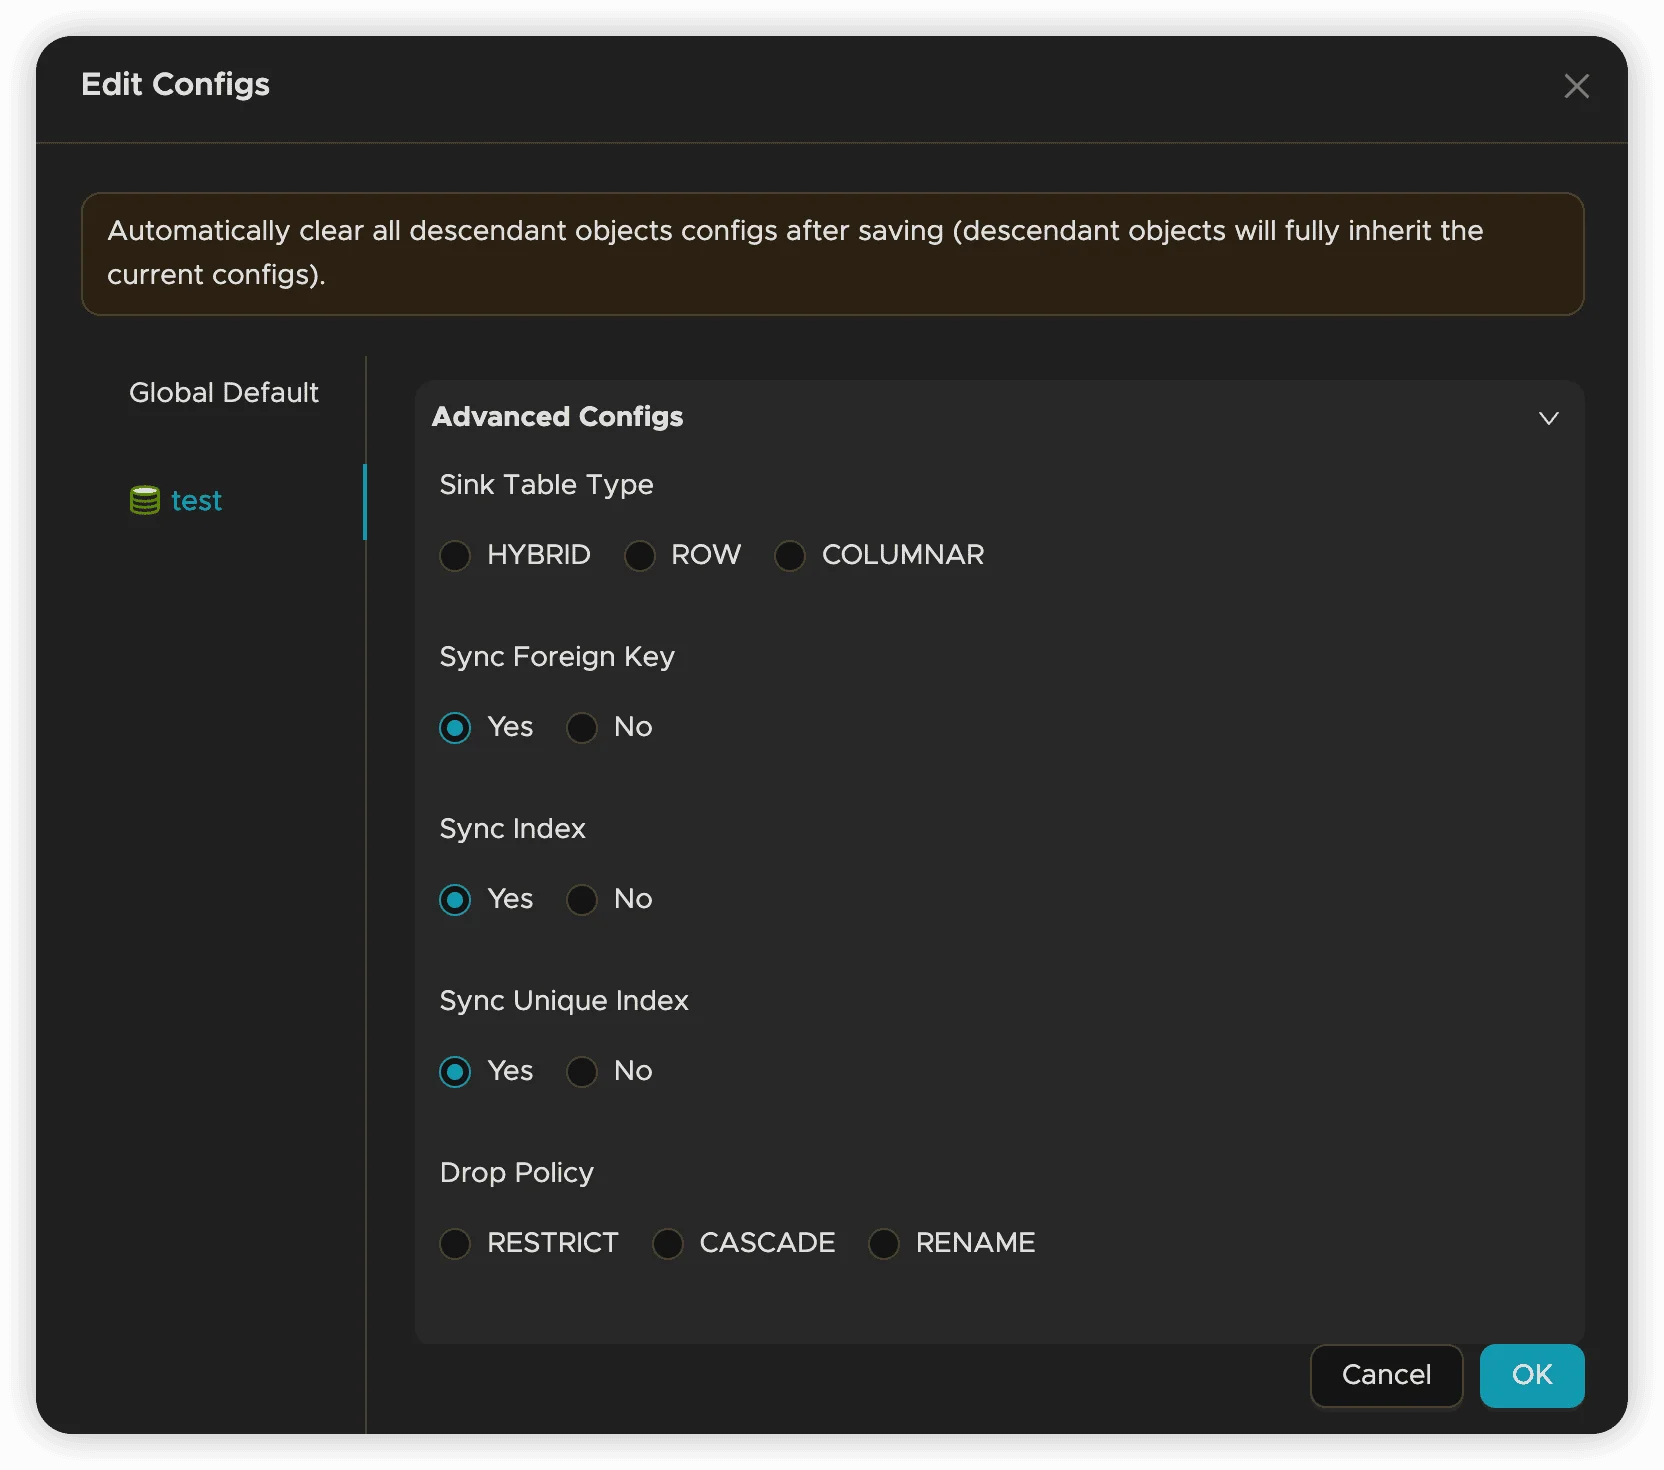This screenshot has width=1664, height=1470.
Task: Set Sync Foreign Key to No
Action: 582,727
